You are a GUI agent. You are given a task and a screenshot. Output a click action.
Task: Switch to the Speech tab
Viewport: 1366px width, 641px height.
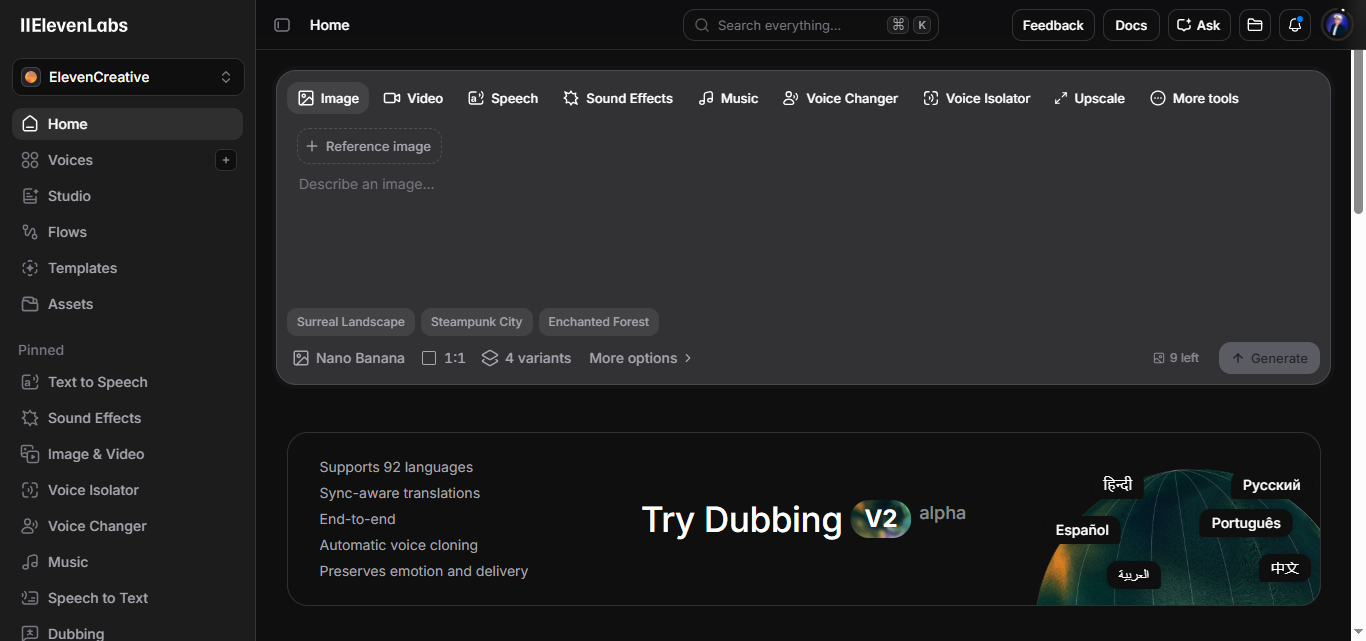(x=503, y=98)
